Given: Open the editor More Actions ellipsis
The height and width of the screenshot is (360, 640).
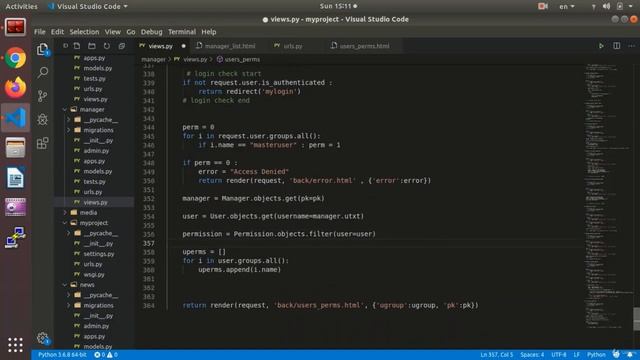Looking at the screenshot, I should 631,46.
